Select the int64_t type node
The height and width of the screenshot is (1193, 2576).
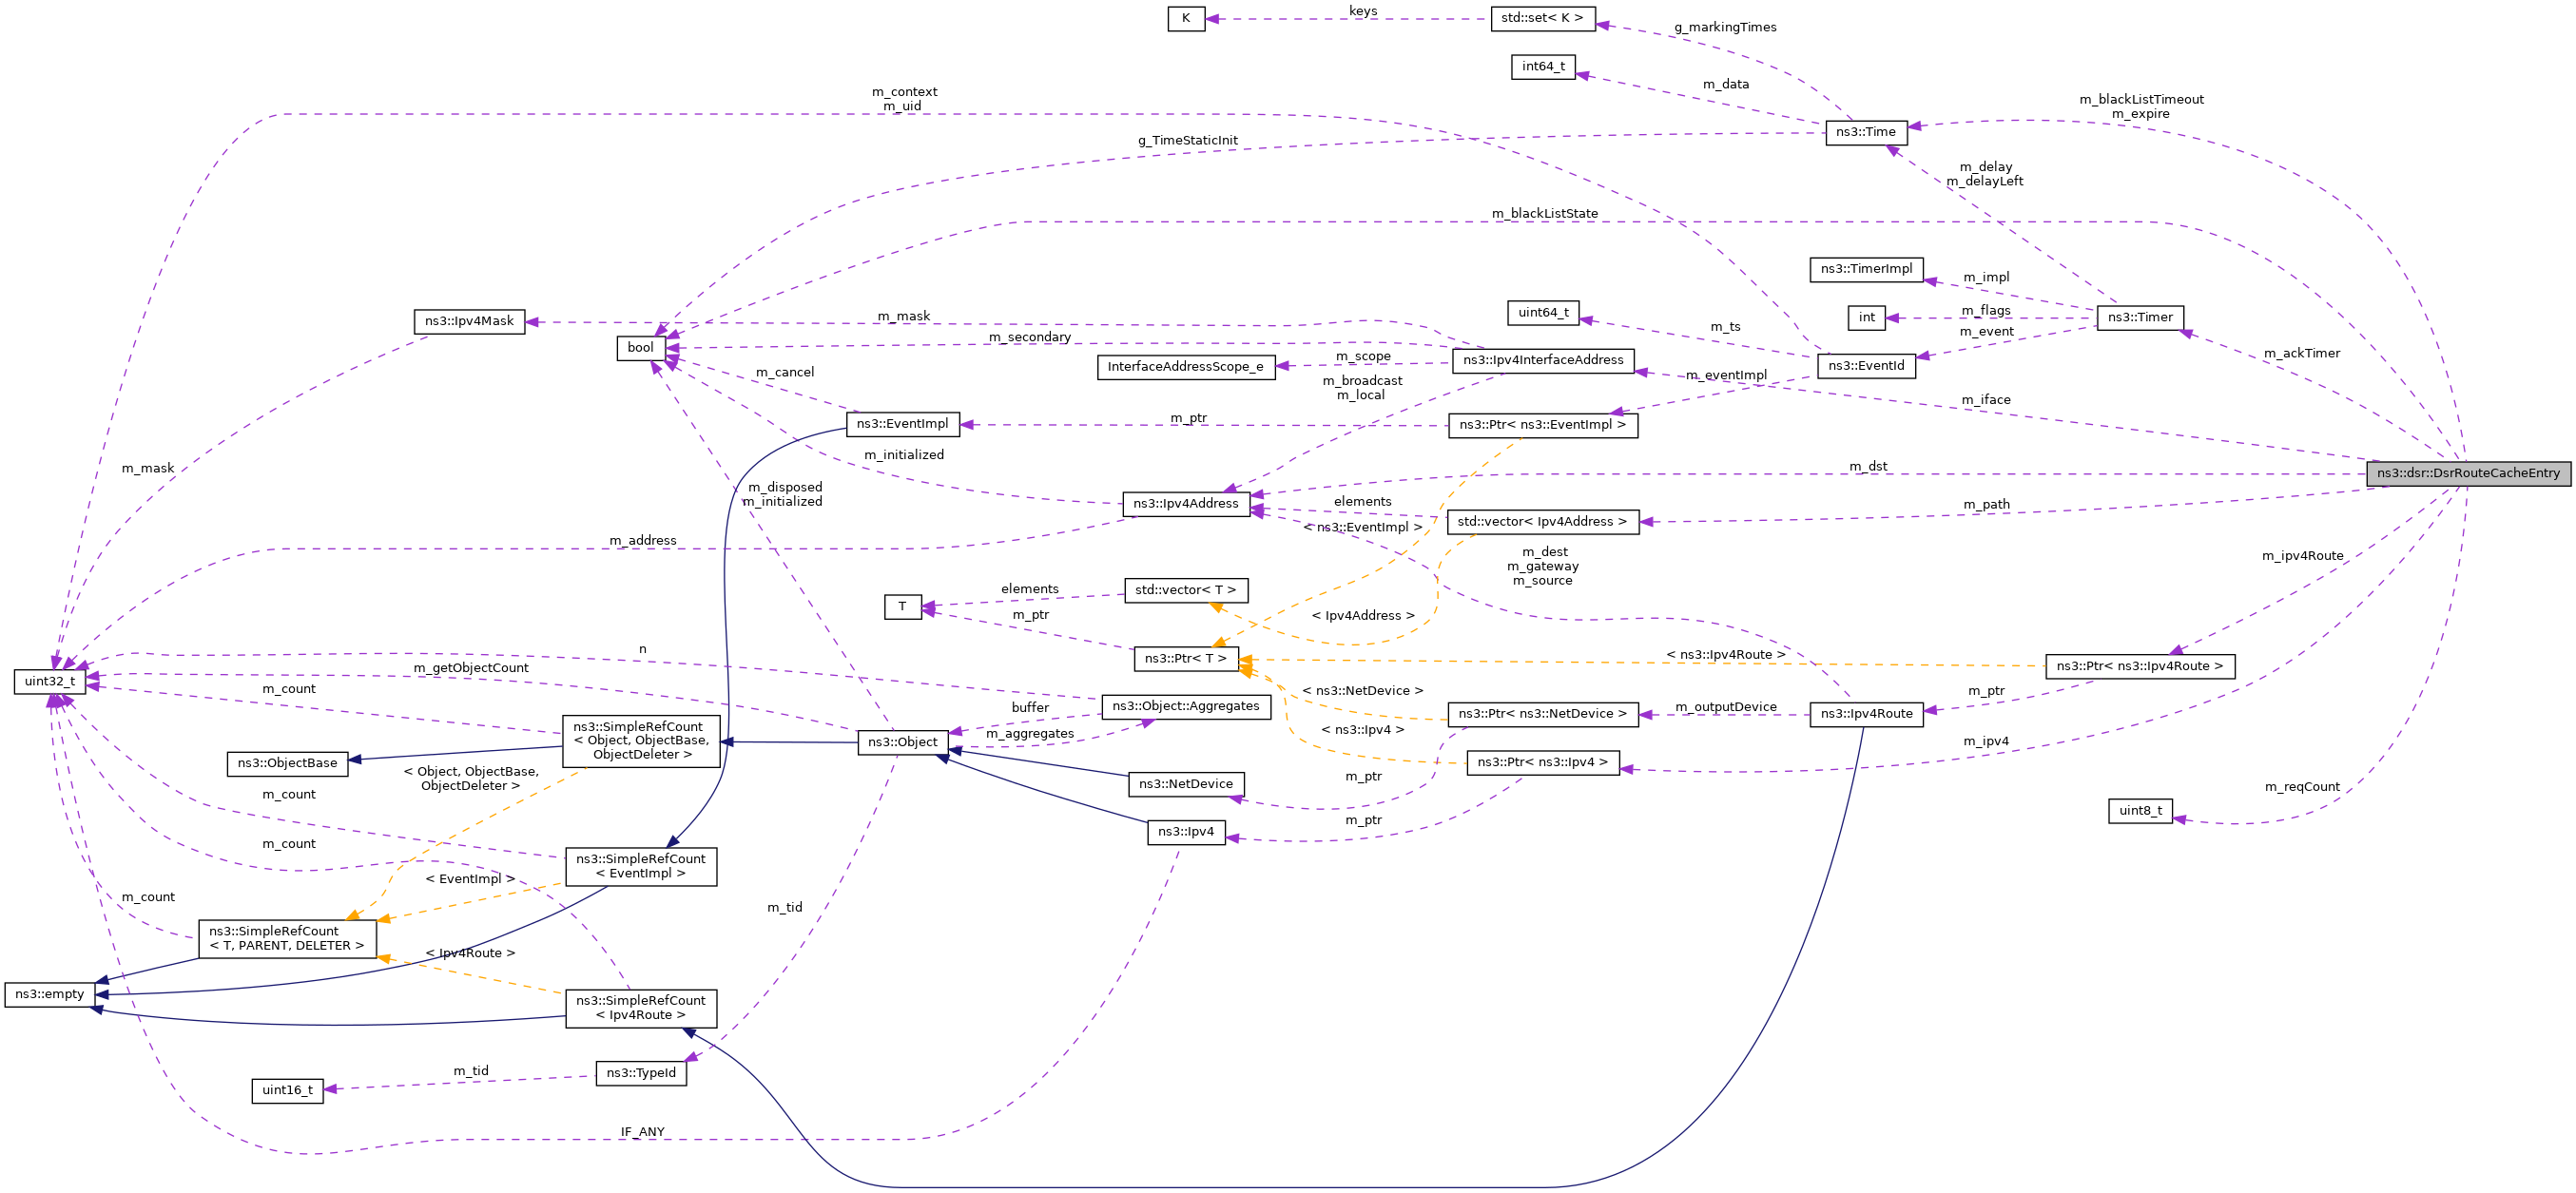point(1543,67)
